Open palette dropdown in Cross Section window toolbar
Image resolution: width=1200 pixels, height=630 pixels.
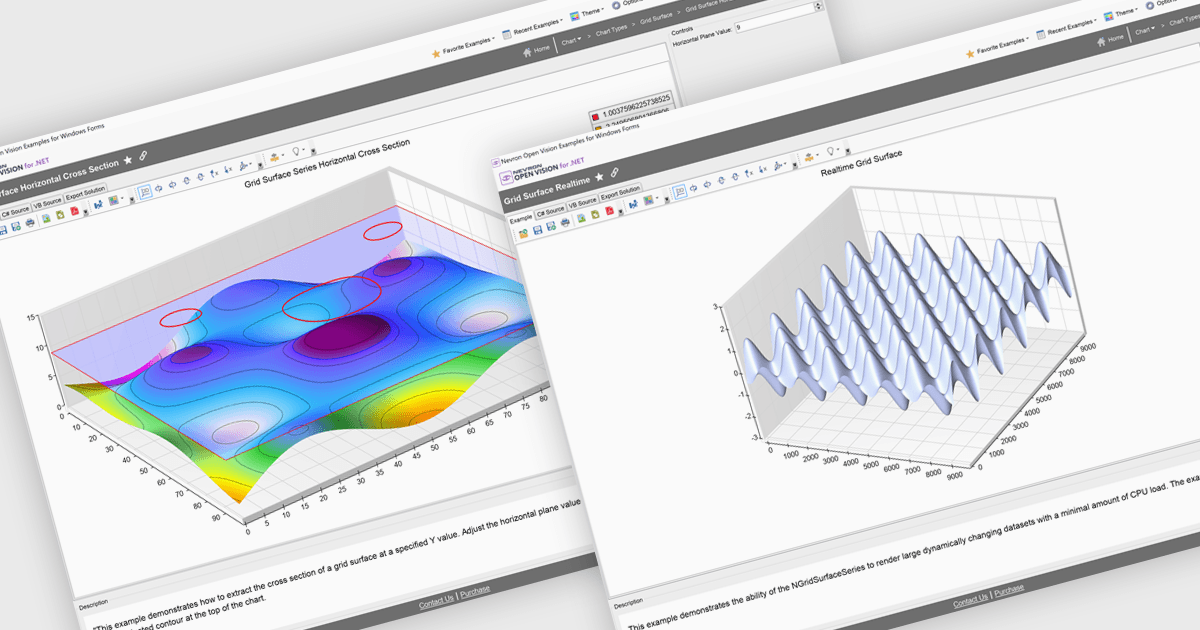(x=116, y=200)
